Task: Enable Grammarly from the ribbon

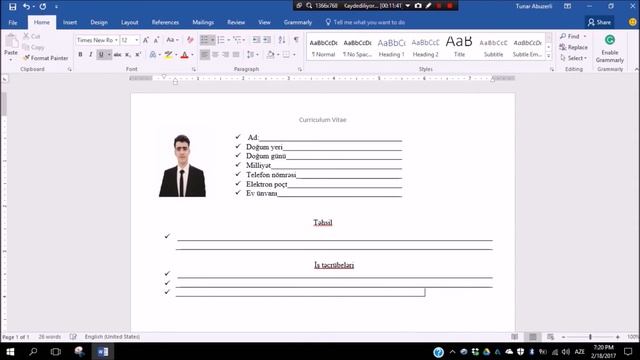Action: [610, 49]
